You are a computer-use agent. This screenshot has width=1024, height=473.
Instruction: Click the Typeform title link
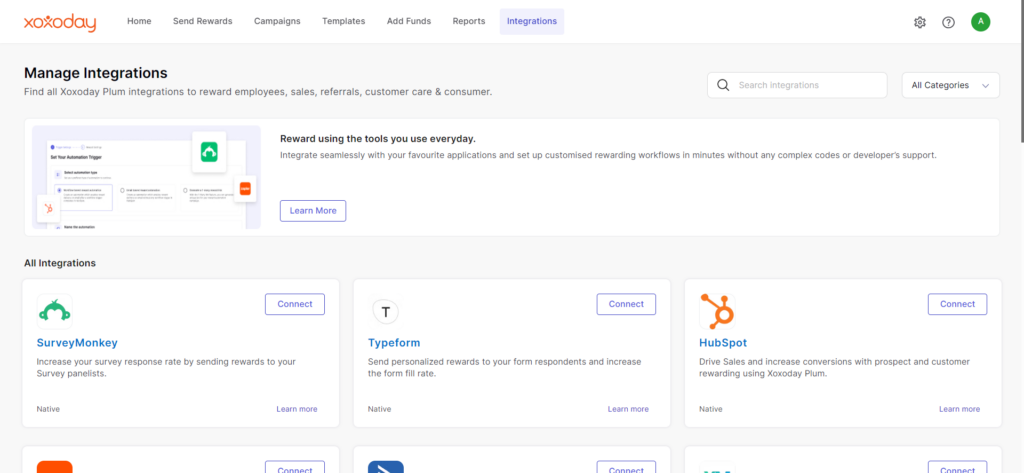click(394, 343)
